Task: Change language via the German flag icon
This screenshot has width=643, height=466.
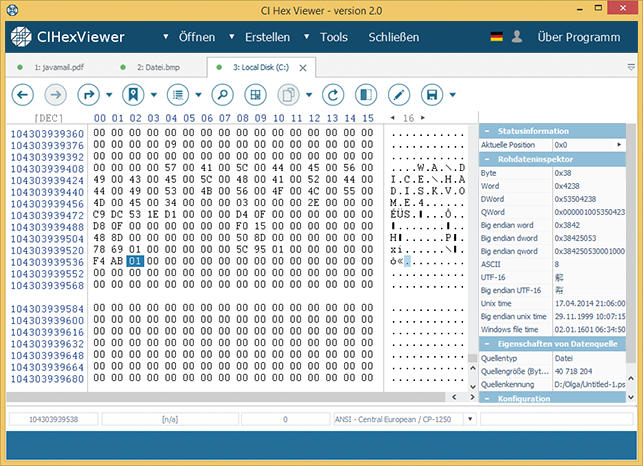Action: 497,37
